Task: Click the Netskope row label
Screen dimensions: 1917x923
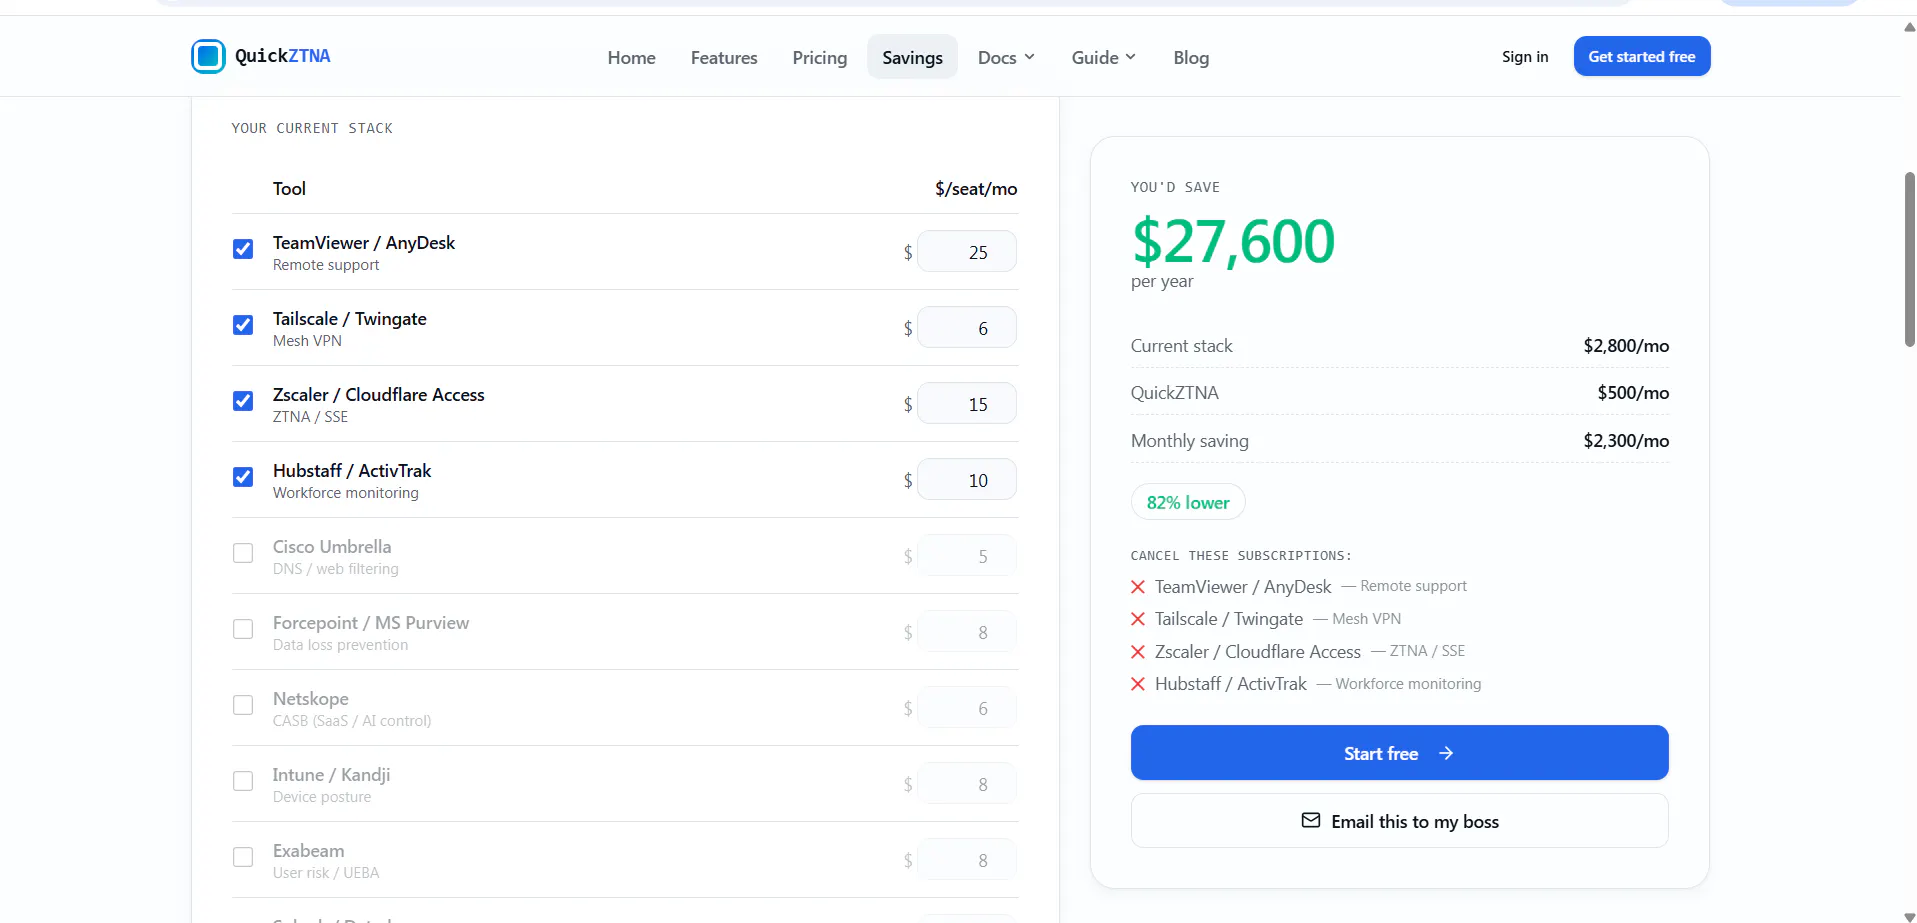Action: click(x=311, y=699)
